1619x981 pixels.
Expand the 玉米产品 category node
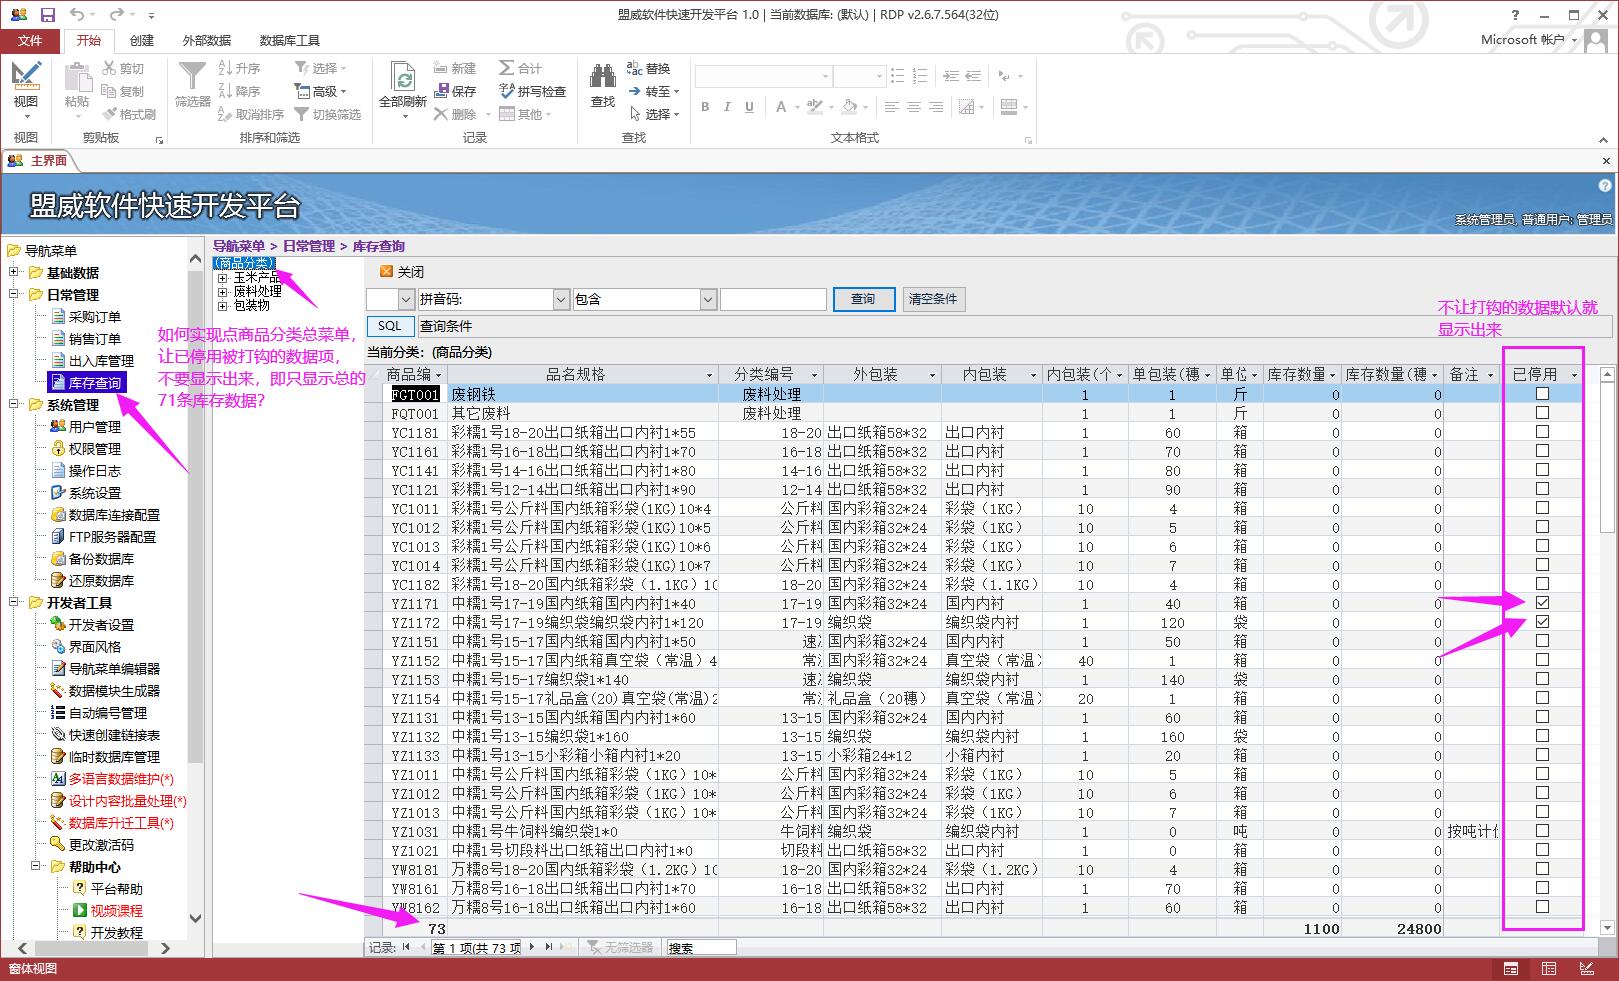tap(222, 278)
